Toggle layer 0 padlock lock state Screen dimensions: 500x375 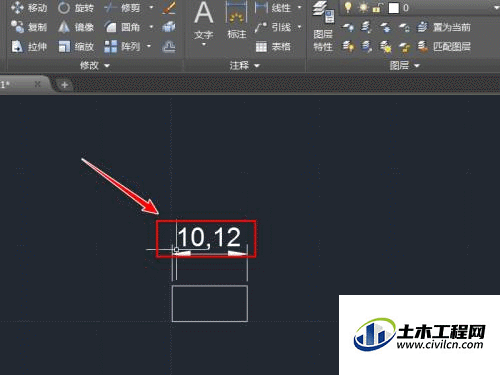pos(377,7)
